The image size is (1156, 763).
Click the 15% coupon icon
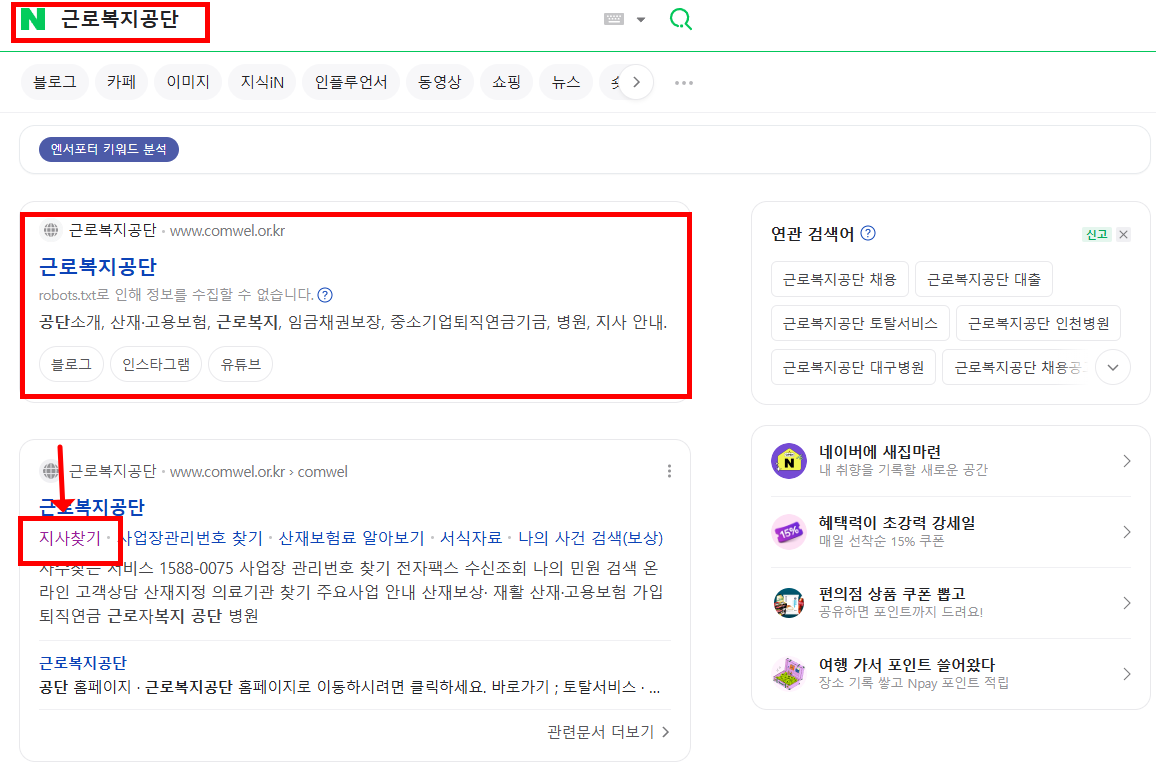tap(789, 532)
